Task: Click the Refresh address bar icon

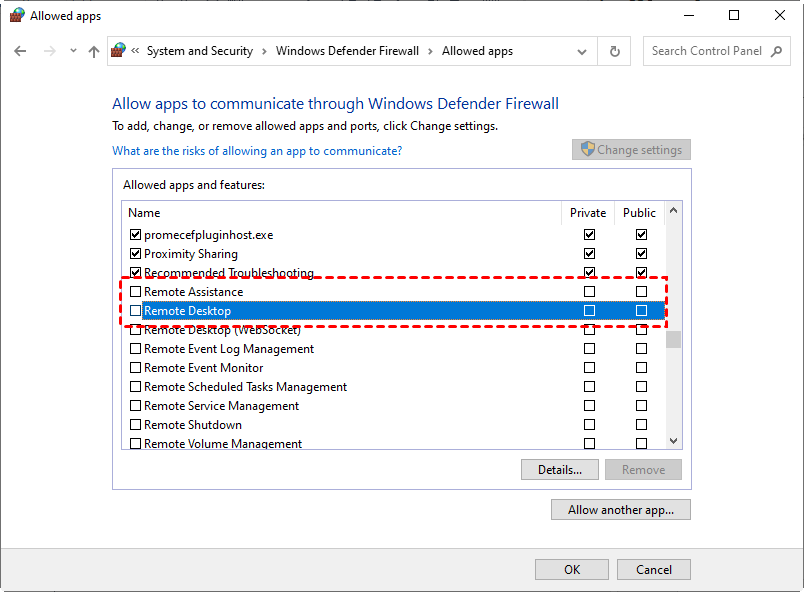Action: click(x=615, y=51)
